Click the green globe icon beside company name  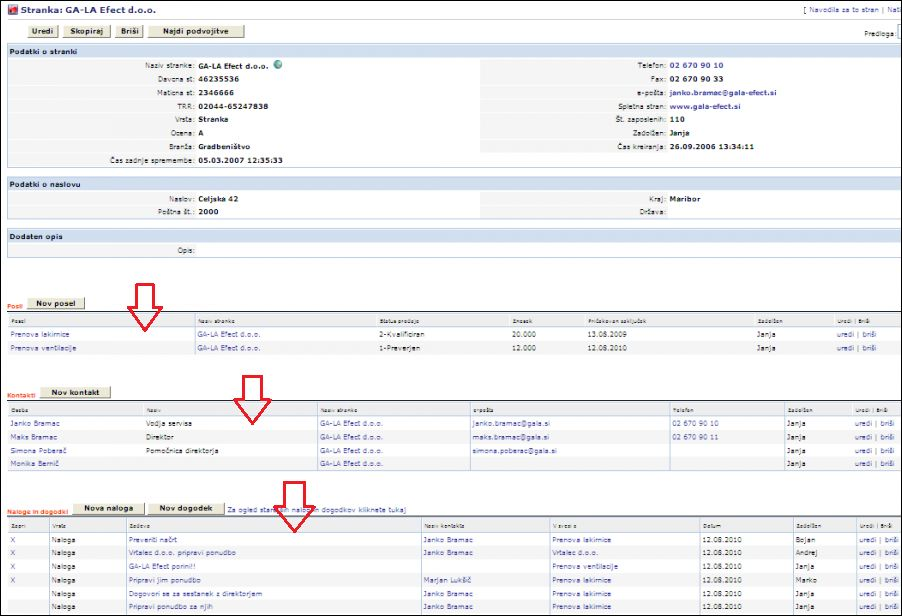click(277, 65)
